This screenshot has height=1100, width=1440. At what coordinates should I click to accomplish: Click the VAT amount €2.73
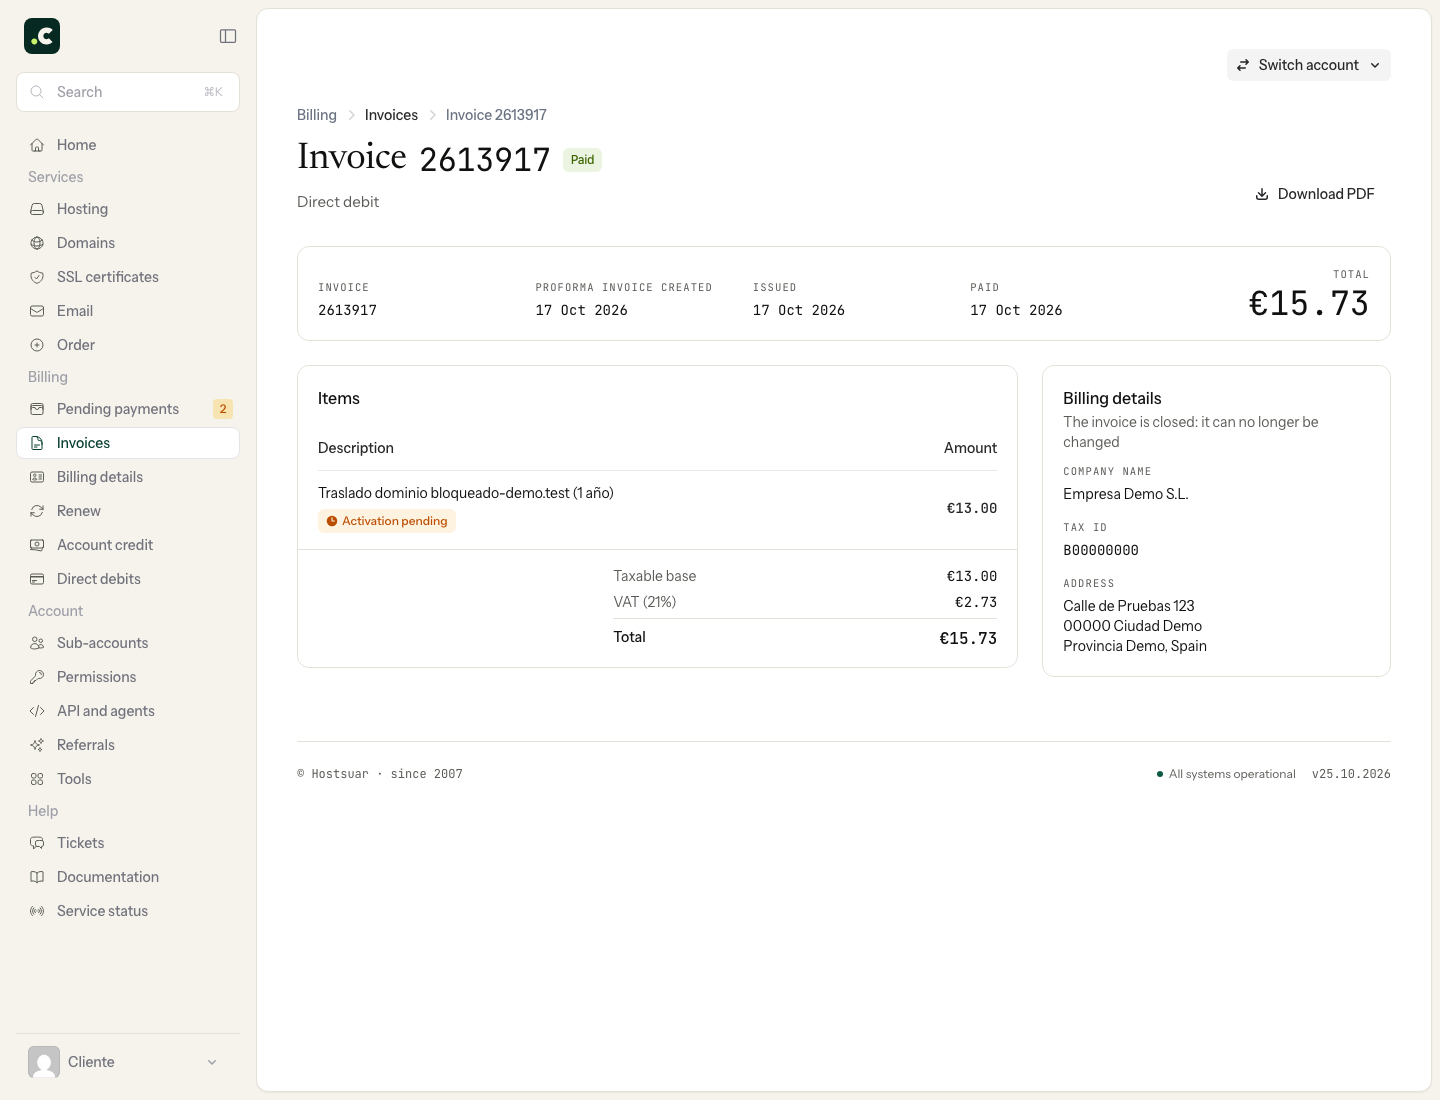[976, 602]
